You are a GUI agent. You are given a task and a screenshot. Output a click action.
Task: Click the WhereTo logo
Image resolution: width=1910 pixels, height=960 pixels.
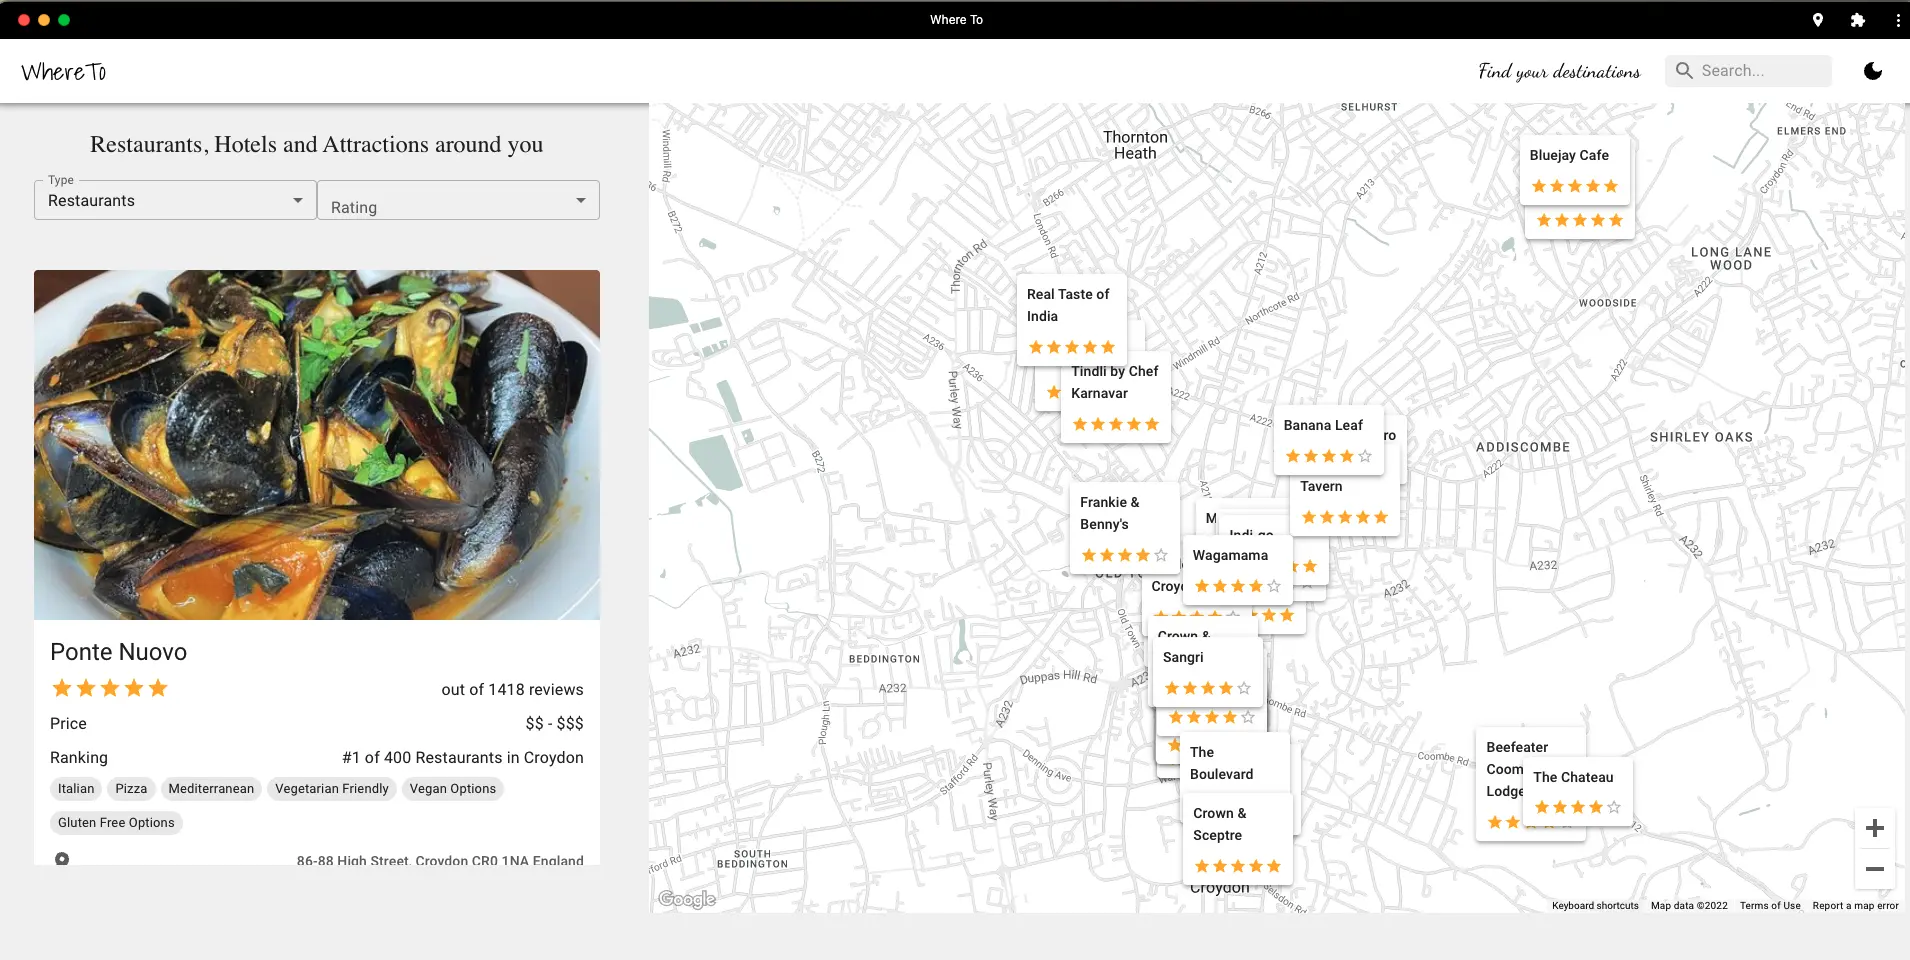tap(64, 72)
